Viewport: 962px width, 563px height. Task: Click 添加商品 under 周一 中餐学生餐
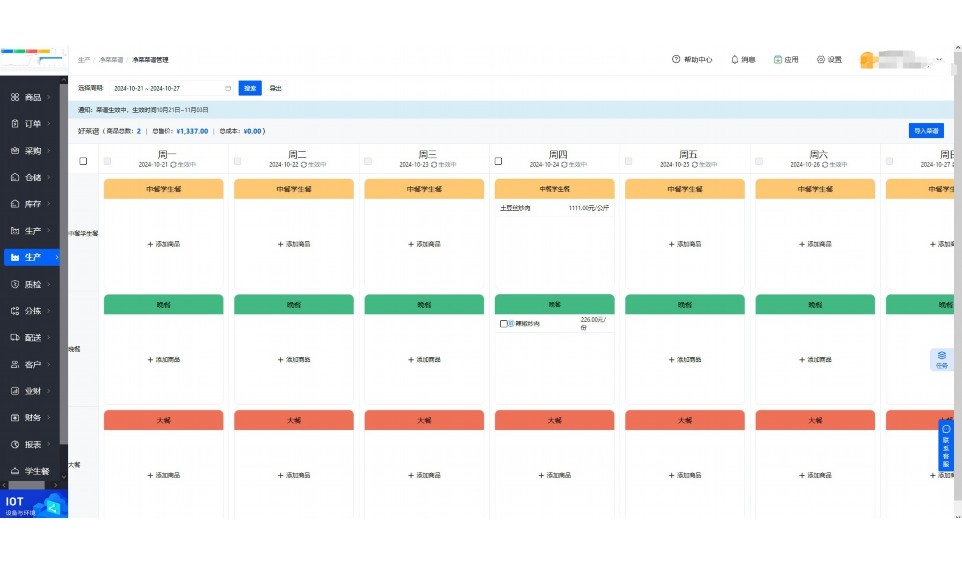pyautogui.click(x=163, y=244)
